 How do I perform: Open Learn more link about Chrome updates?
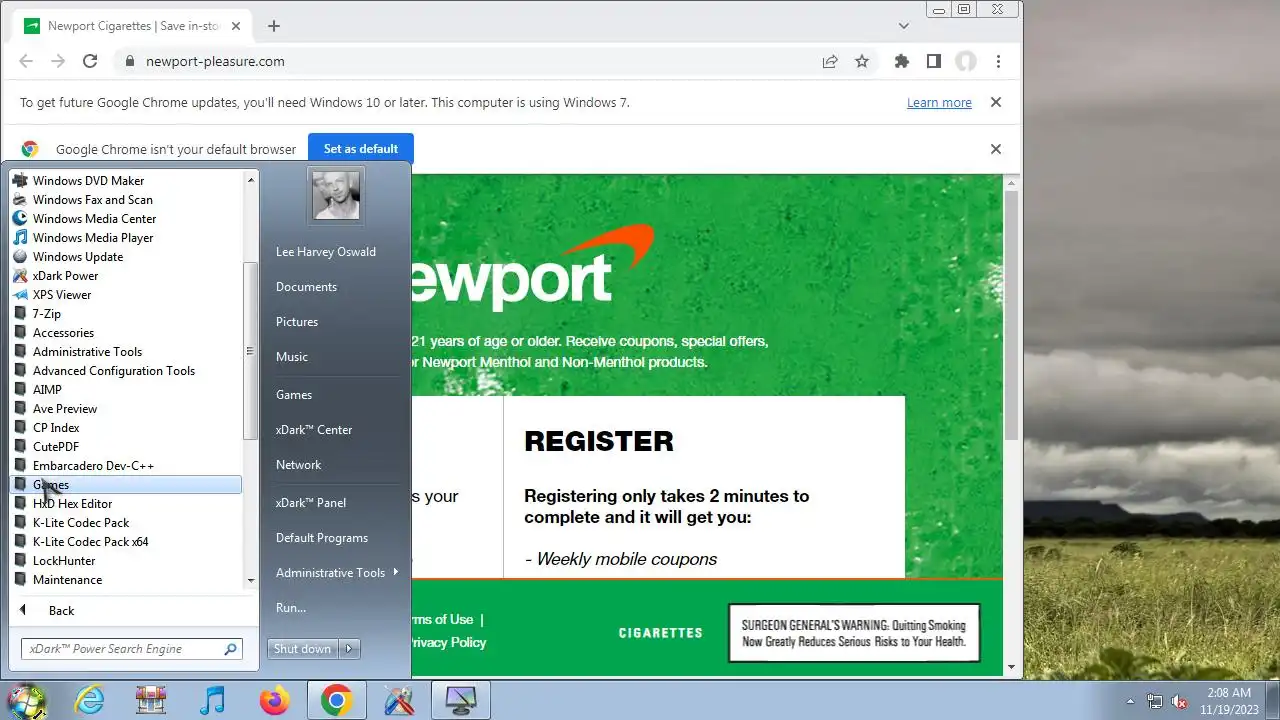click(x=939, y=103)
